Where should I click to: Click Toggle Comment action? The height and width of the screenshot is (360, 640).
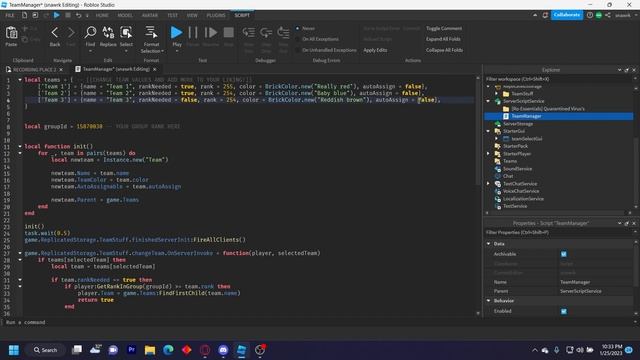444,29
